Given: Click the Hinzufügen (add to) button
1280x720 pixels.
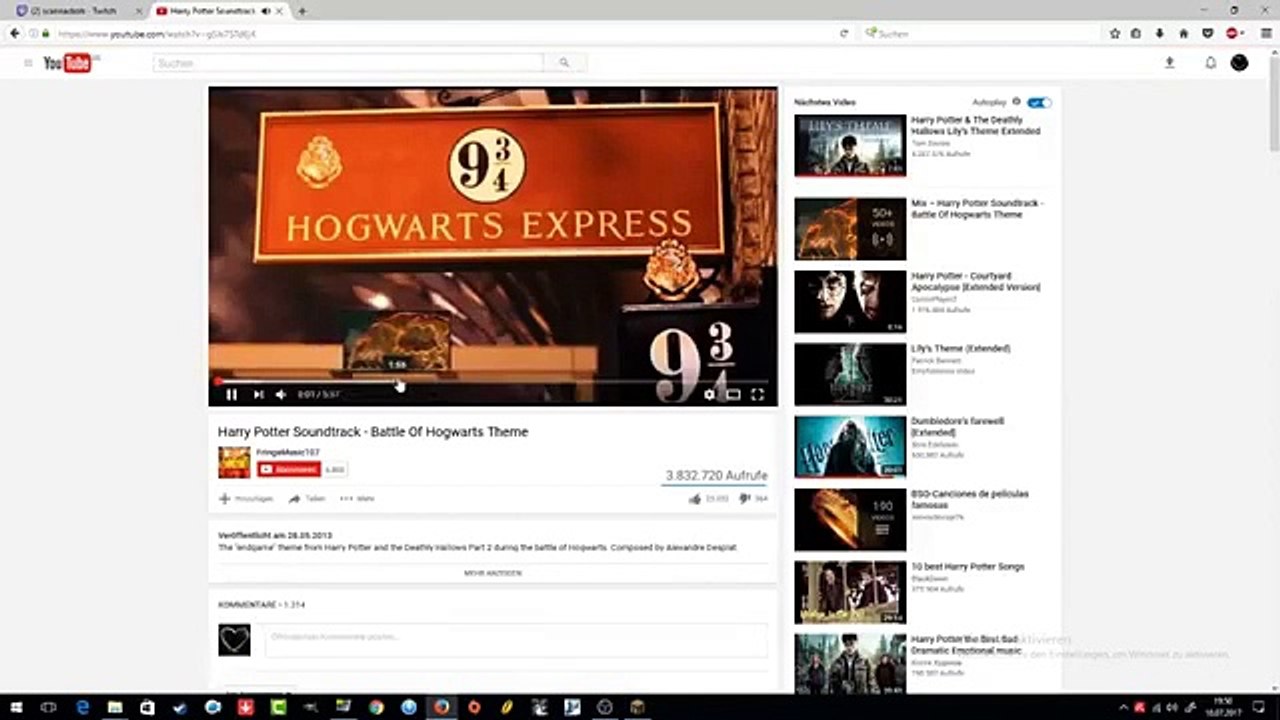Looking at the screenshot, I should pyautogui.click(x=246, y=498).
